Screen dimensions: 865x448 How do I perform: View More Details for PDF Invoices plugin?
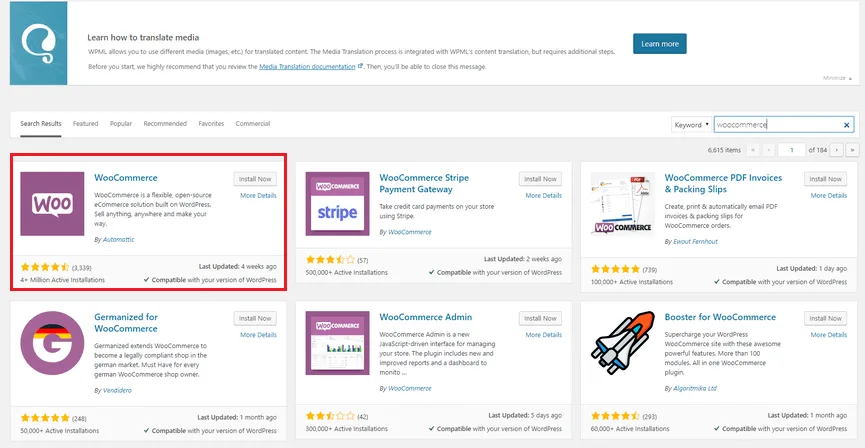click(x=829, y=195)
